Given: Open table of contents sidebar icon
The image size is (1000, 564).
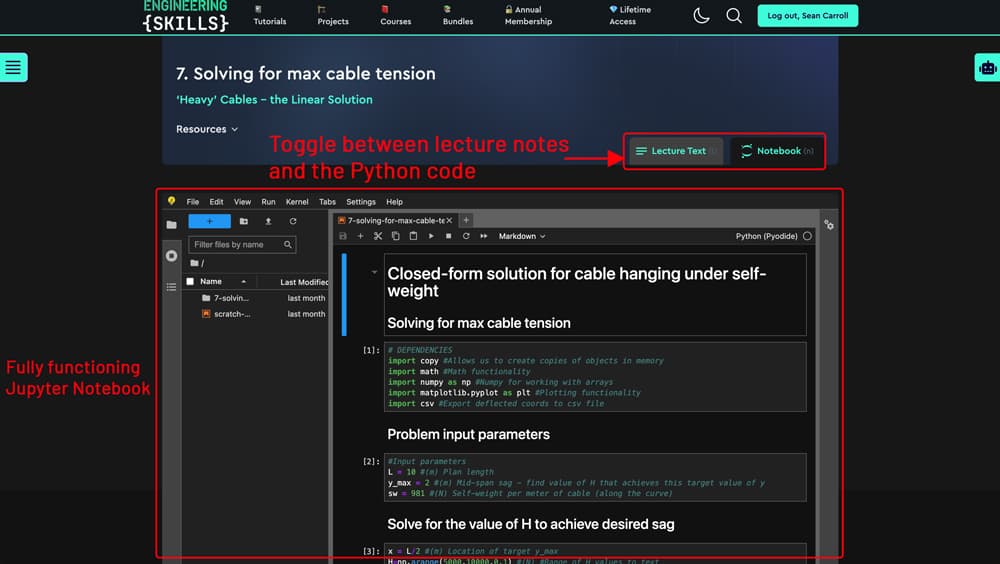Looking at the screenshot, I should coord(172,287).
